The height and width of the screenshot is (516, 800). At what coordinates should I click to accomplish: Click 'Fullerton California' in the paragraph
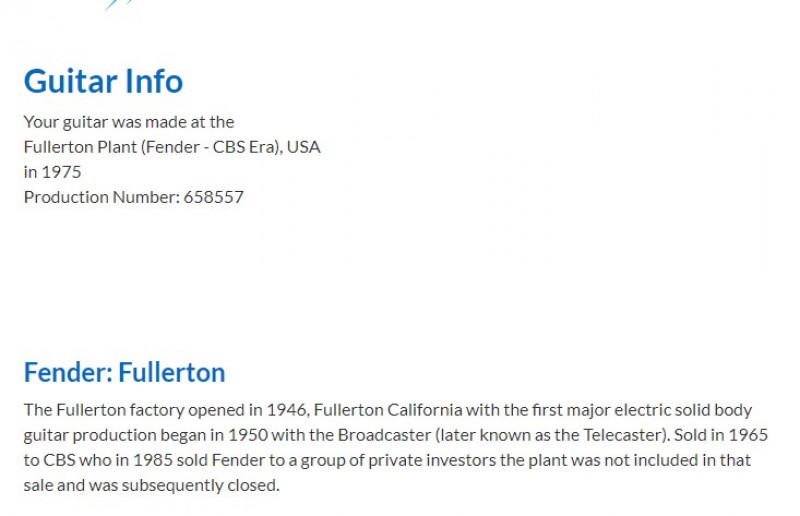pos(388,410)
